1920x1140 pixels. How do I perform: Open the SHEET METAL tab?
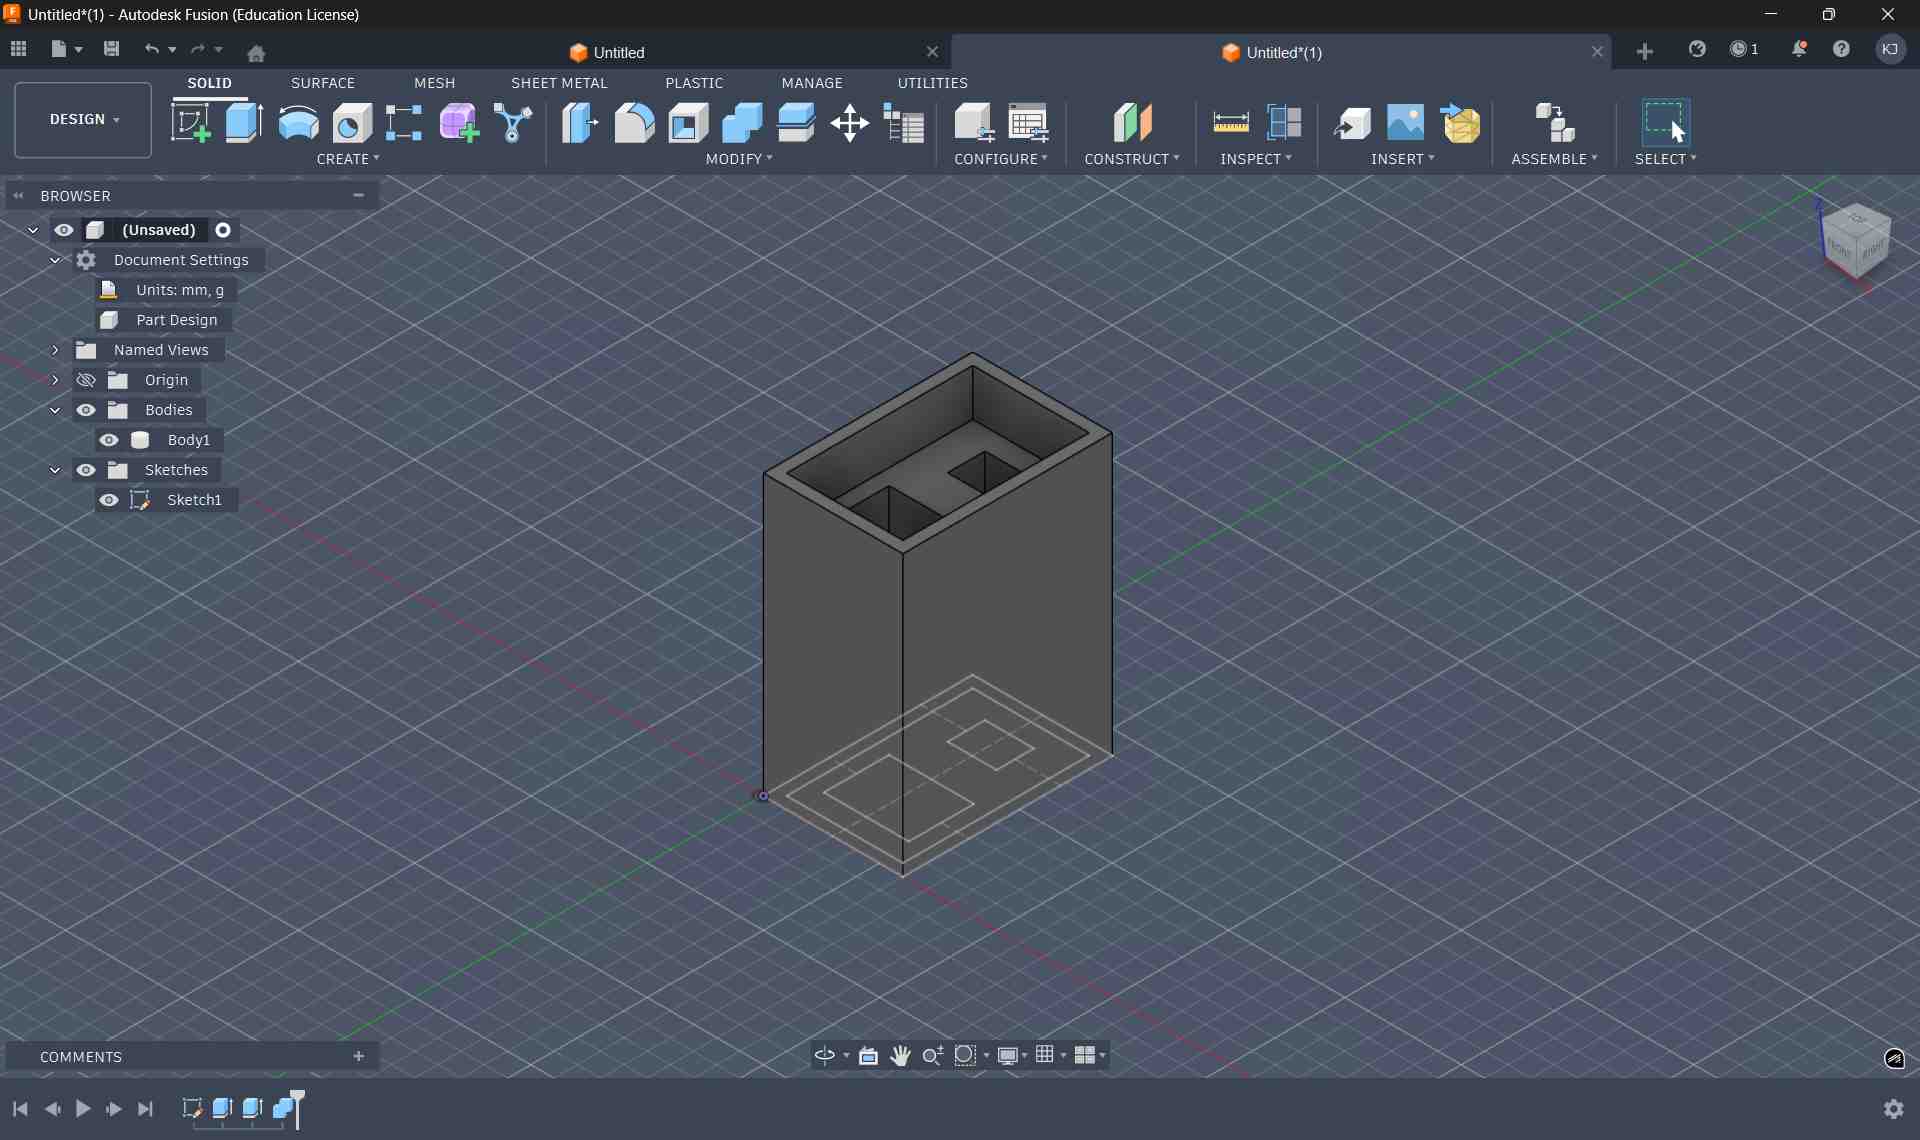pyautogui.click(x=559, y=83)
